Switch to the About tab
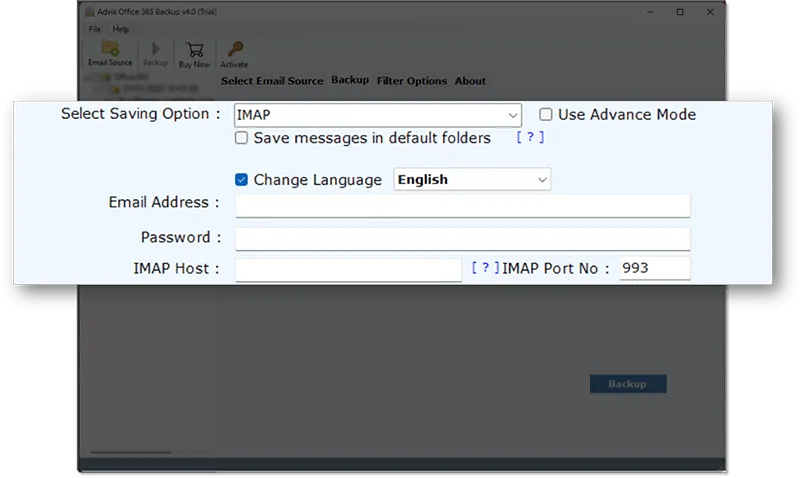The height and width of the screenshot is (478, 800). [470, 81]
